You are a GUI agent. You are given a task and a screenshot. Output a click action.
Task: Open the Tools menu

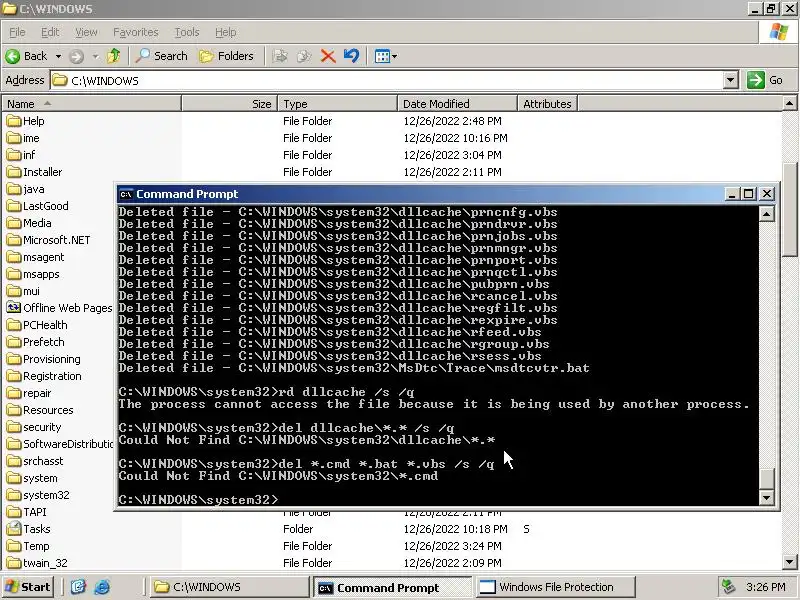click(187, 32)
